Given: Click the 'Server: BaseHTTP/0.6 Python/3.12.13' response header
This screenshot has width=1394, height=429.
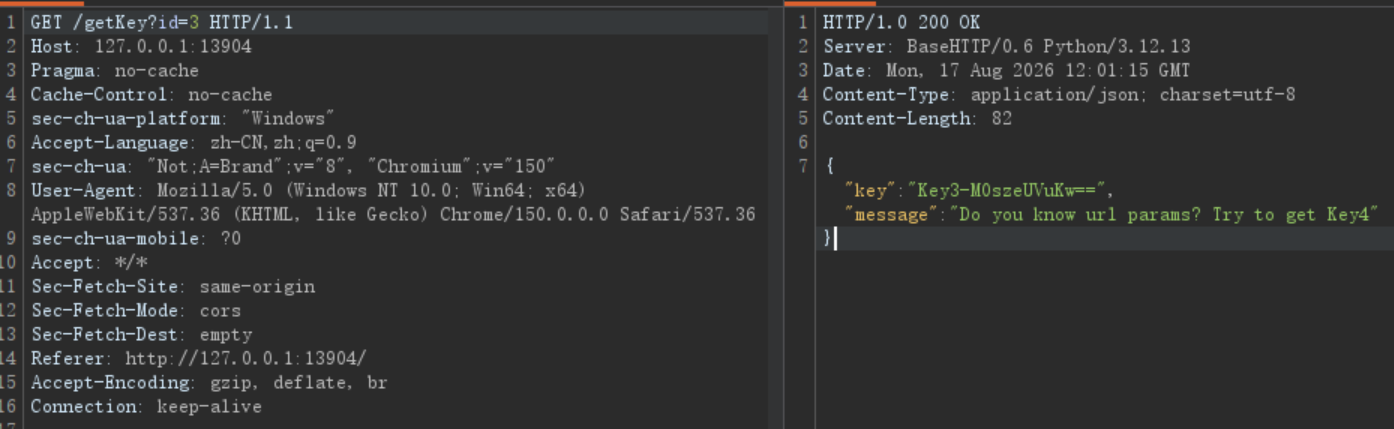Looking at the screenshot, I should point(1007,46).
